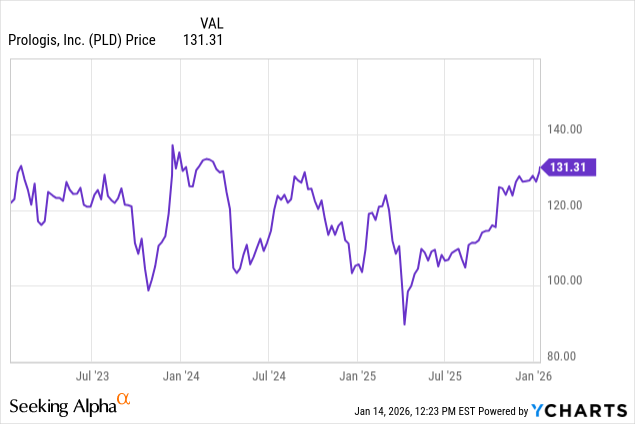The height and width of the screenshot is (424, 635).
Task: Click the Jan '25 x-axis label
Action: click(x=357, y=376)
